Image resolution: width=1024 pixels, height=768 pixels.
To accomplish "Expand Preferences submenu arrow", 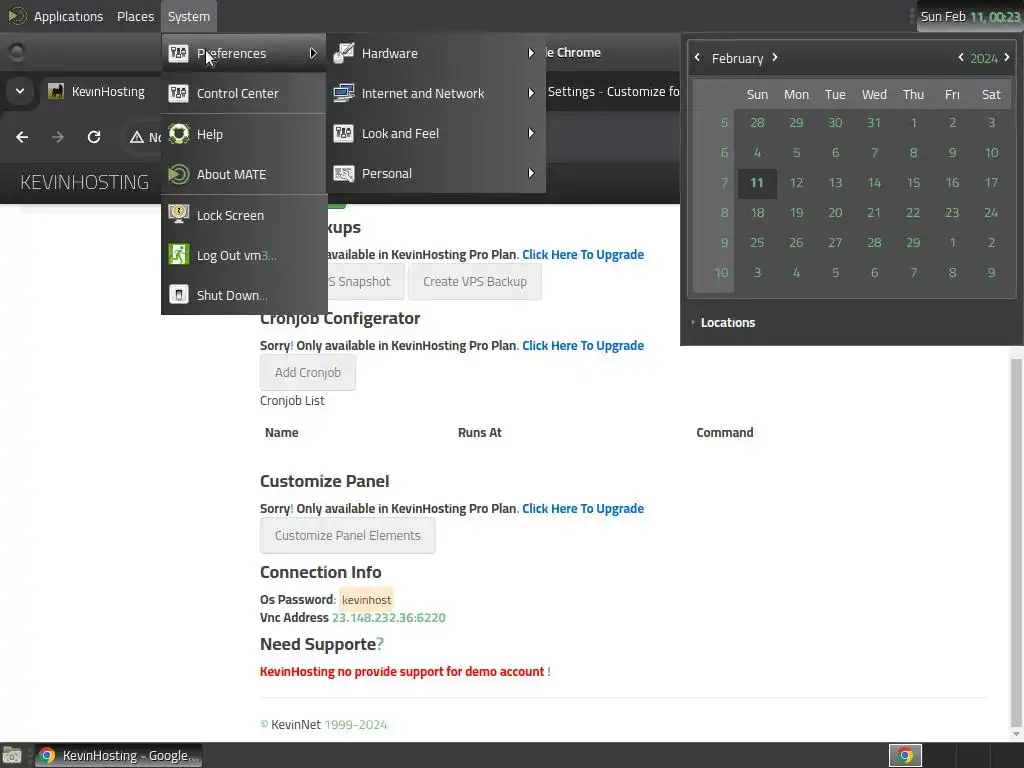I will click(313, 53).
